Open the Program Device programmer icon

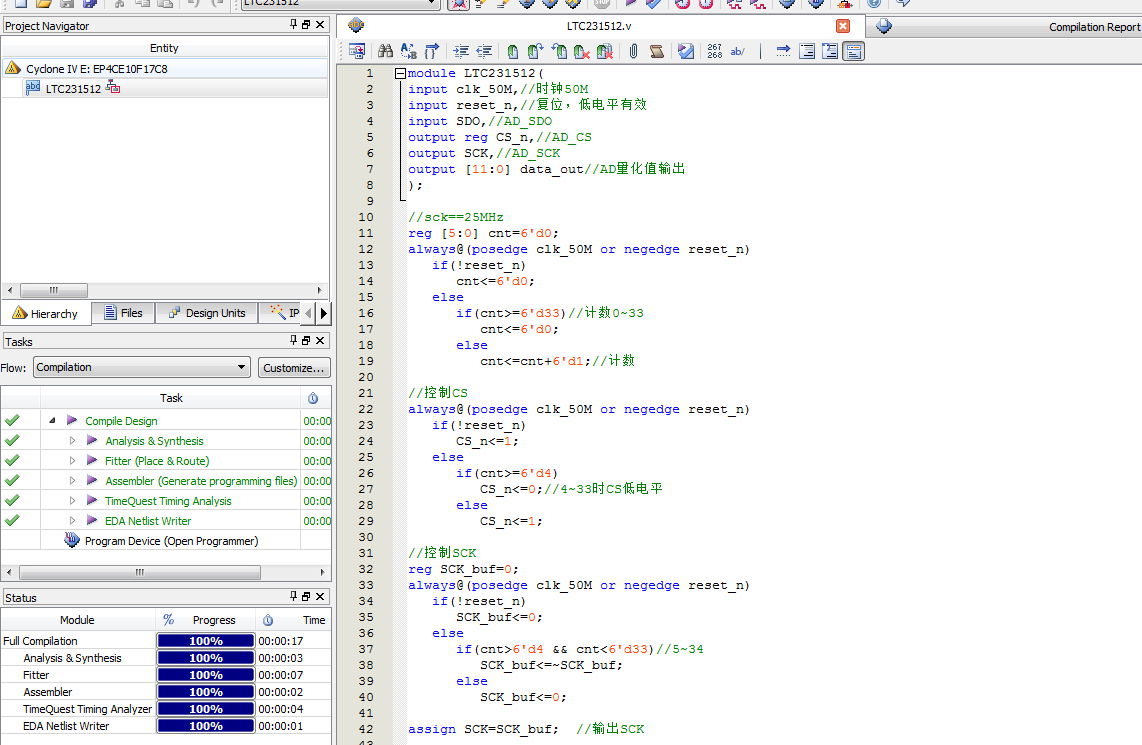[x=71, y=541]
